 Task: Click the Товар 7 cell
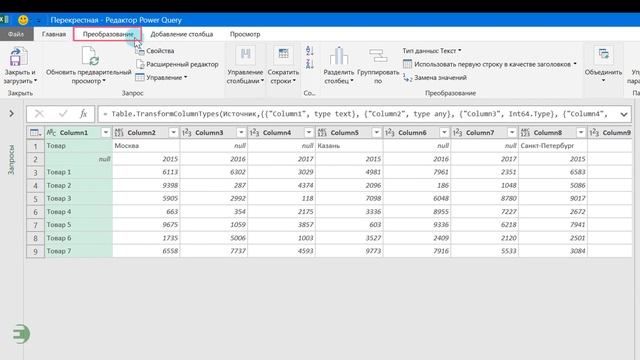coord(78,251)
